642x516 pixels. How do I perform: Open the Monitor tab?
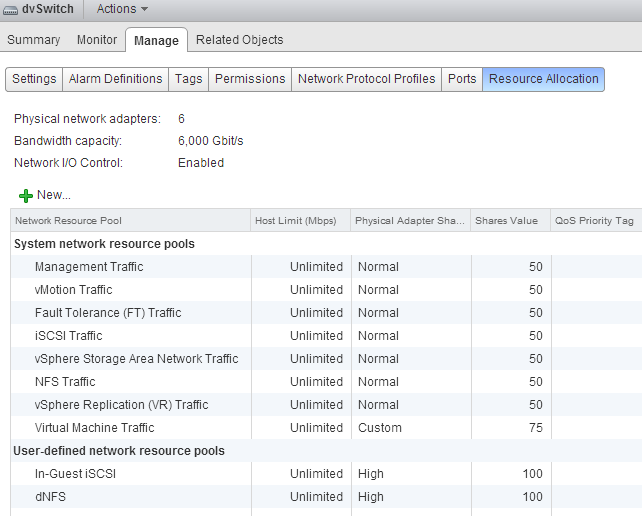tap(97, 40)
